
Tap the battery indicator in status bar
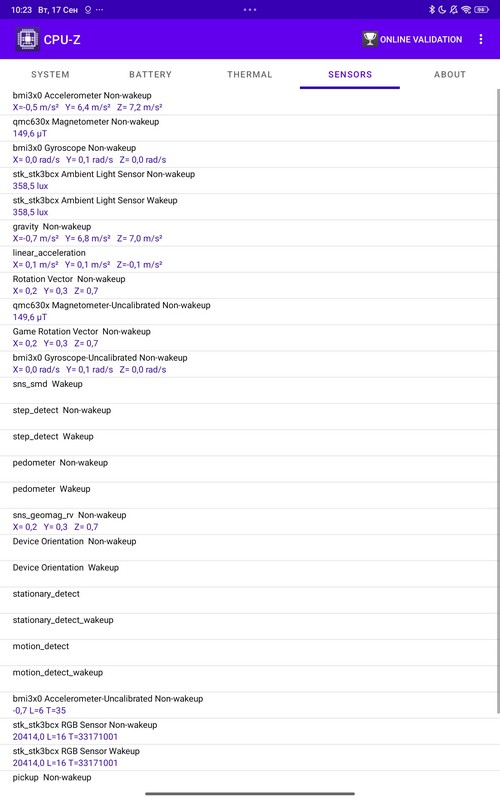[x=481, y=10]
